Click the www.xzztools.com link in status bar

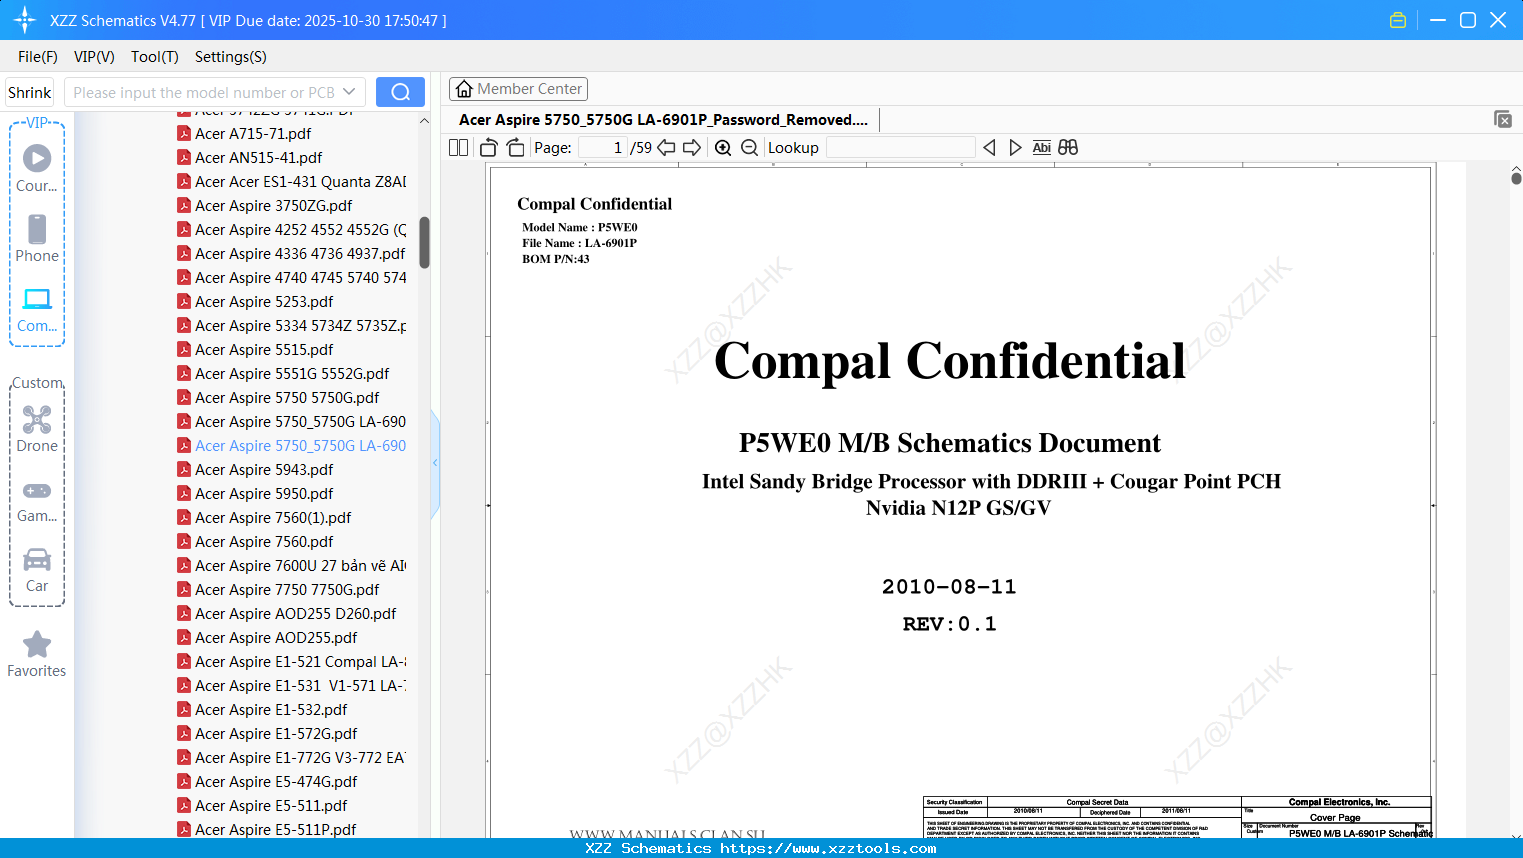(x=828, y=848)
